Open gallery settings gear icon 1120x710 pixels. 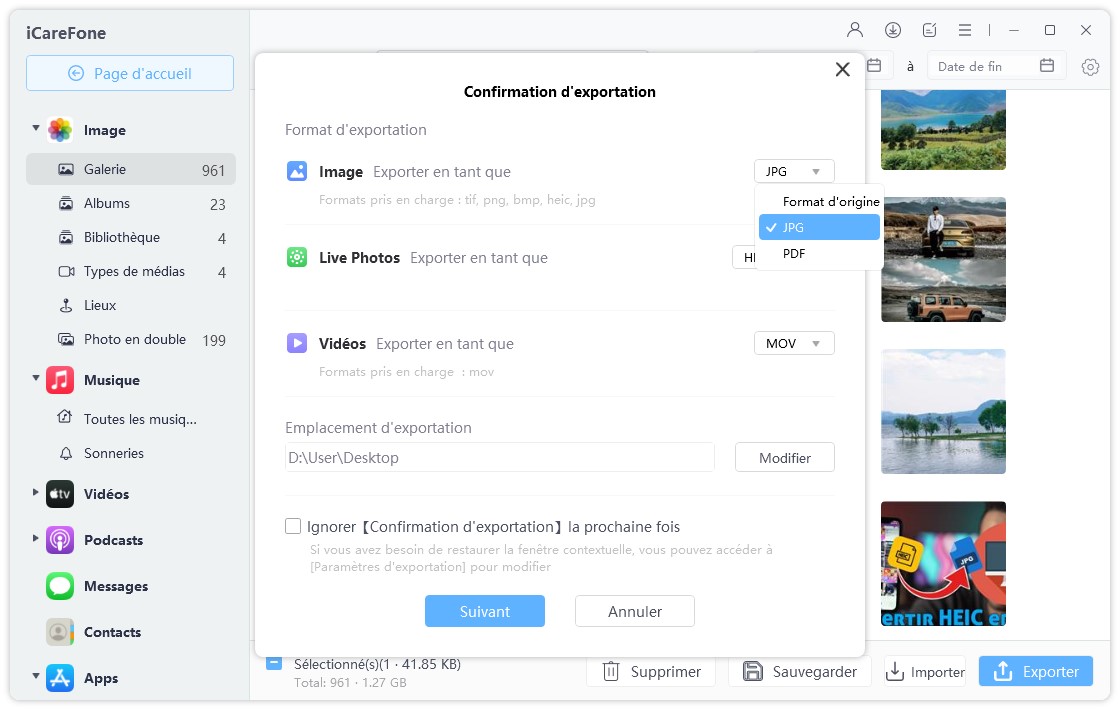(1089, 67)
